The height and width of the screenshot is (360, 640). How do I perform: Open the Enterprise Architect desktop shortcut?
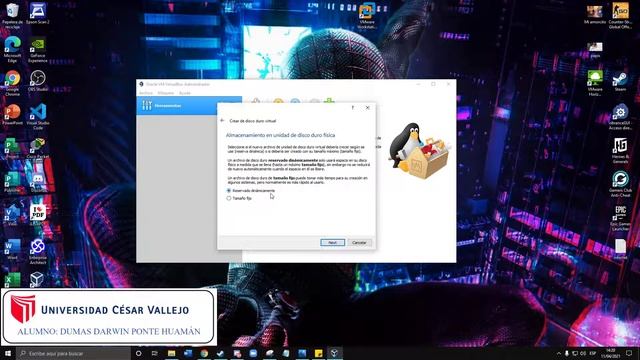[x=38, y=252]
